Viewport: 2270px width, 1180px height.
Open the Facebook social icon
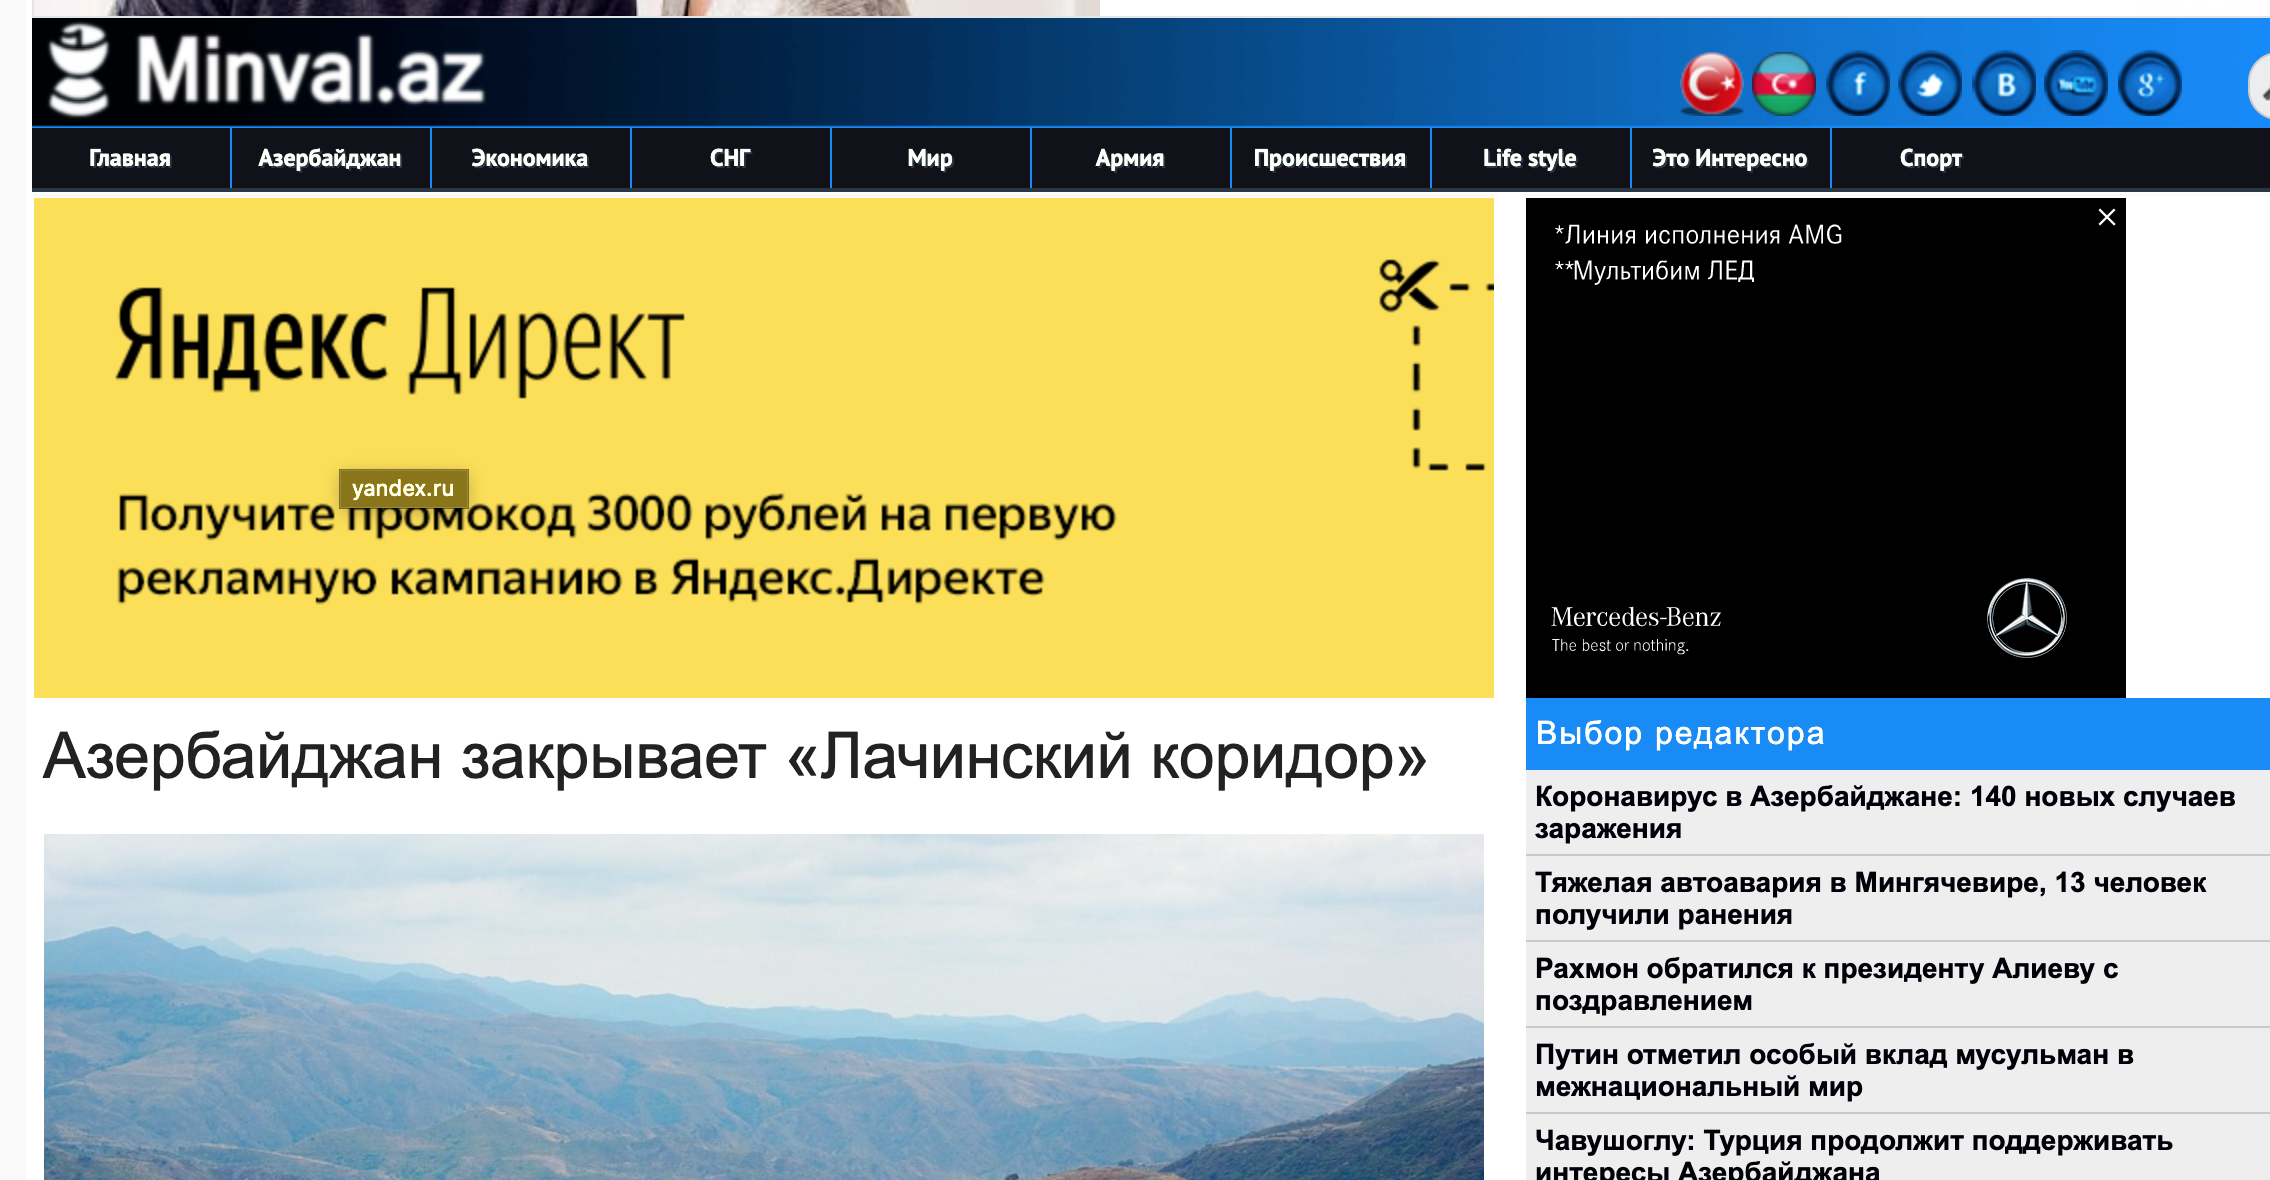pos(1858,85)
